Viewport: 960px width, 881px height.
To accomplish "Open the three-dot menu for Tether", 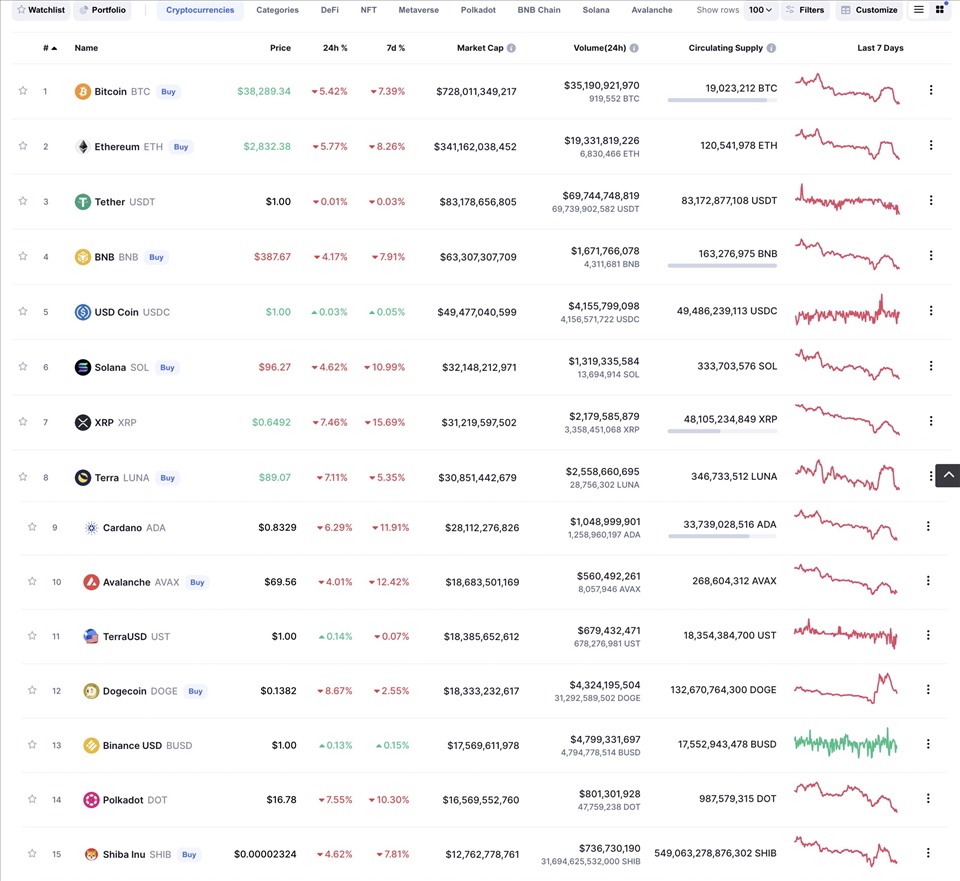I will pyautogui.click(x=930, y=200).
